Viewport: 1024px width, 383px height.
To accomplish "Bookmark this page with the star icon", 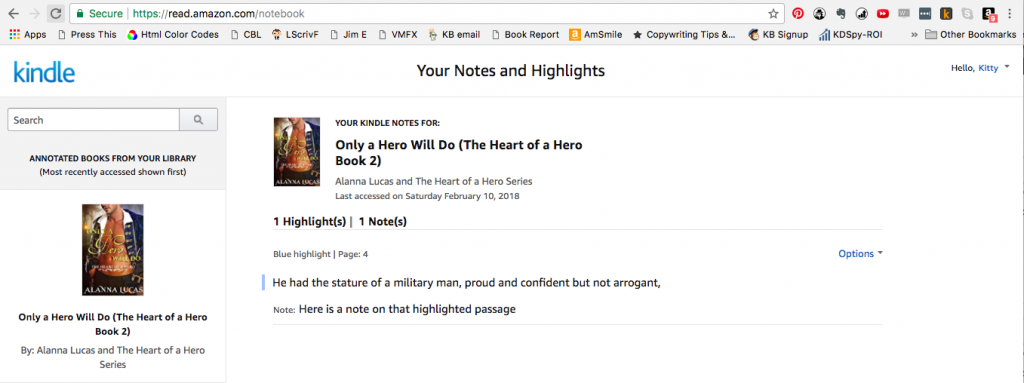I will tap(773, 13).
